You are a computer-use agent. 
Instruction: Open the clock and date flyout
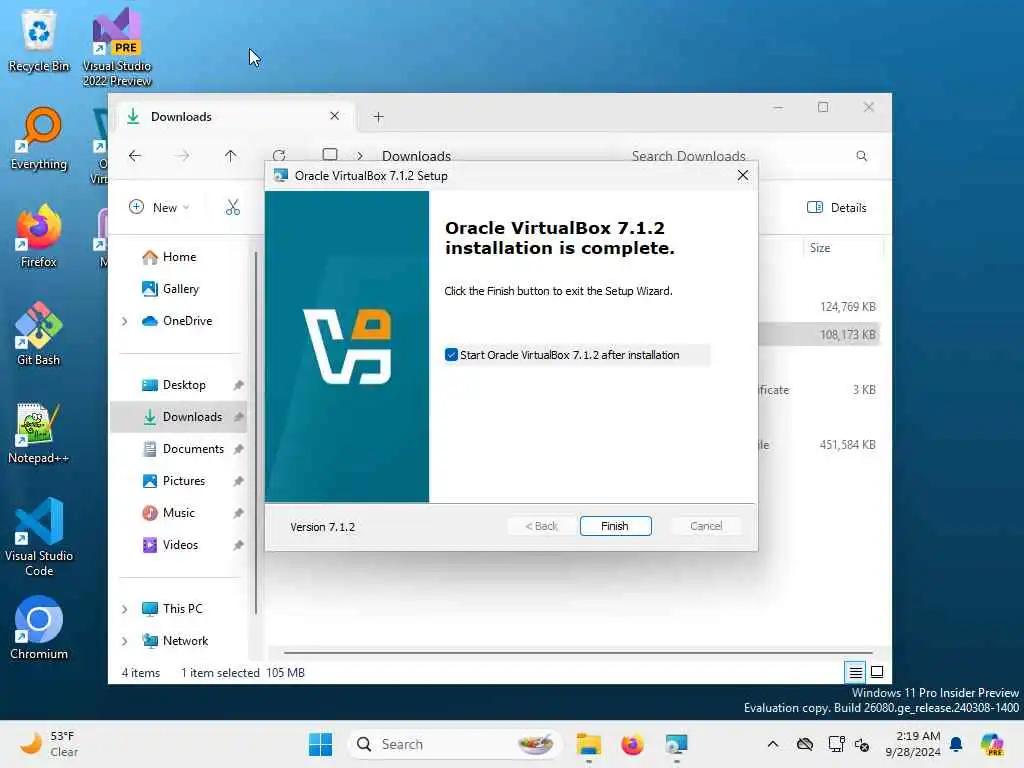point(912,744)
